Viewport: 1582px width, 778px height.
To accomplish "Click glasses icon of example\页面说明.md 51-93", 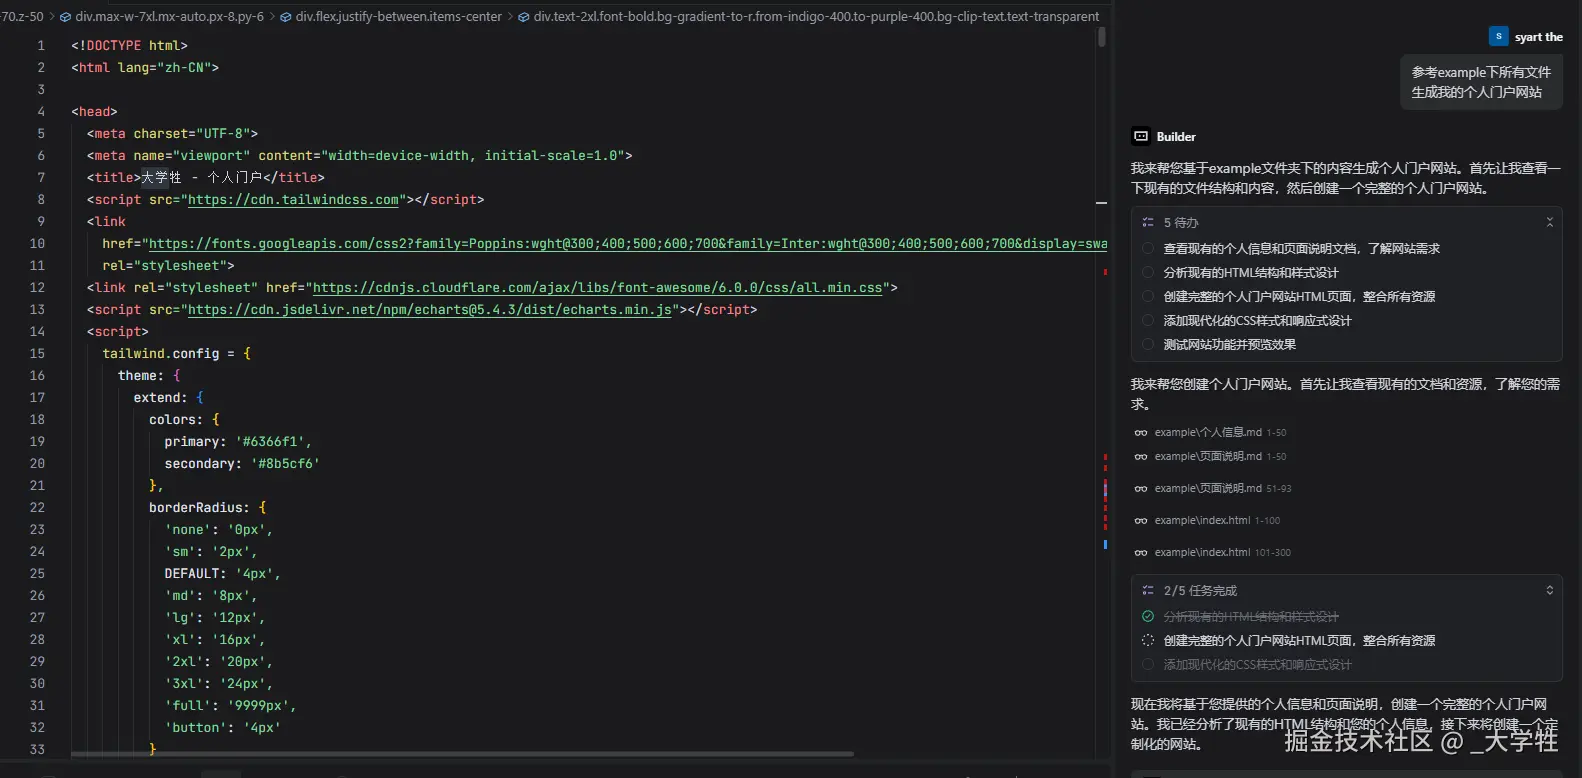I will point(1141,489).
